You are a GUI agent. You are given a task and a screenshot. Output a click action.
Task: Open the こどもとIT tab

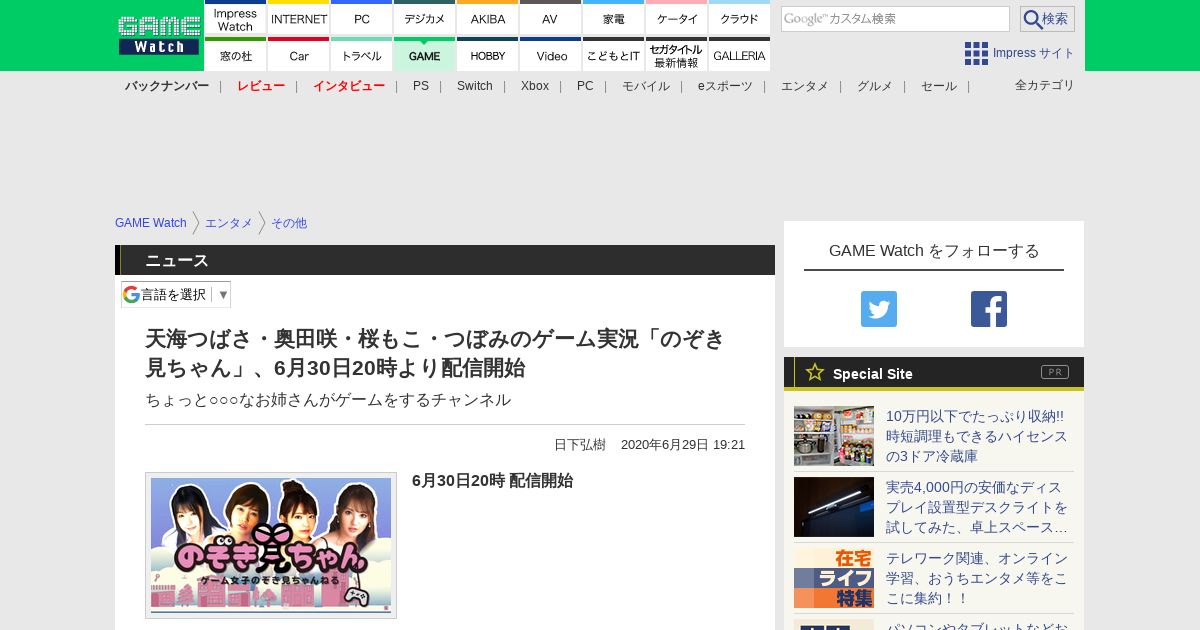[x=614, y=55]
